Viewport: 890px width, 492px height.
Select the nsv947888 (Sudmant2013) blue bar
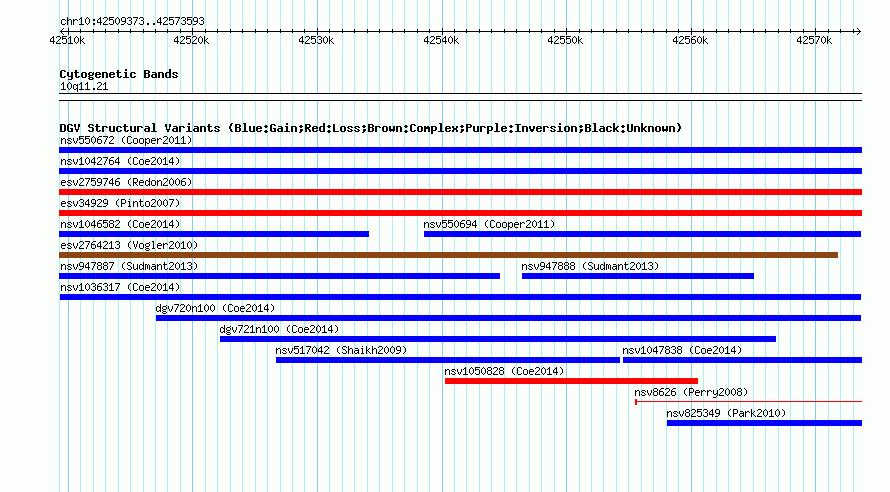pyautogui.click(x=637, y=276)
